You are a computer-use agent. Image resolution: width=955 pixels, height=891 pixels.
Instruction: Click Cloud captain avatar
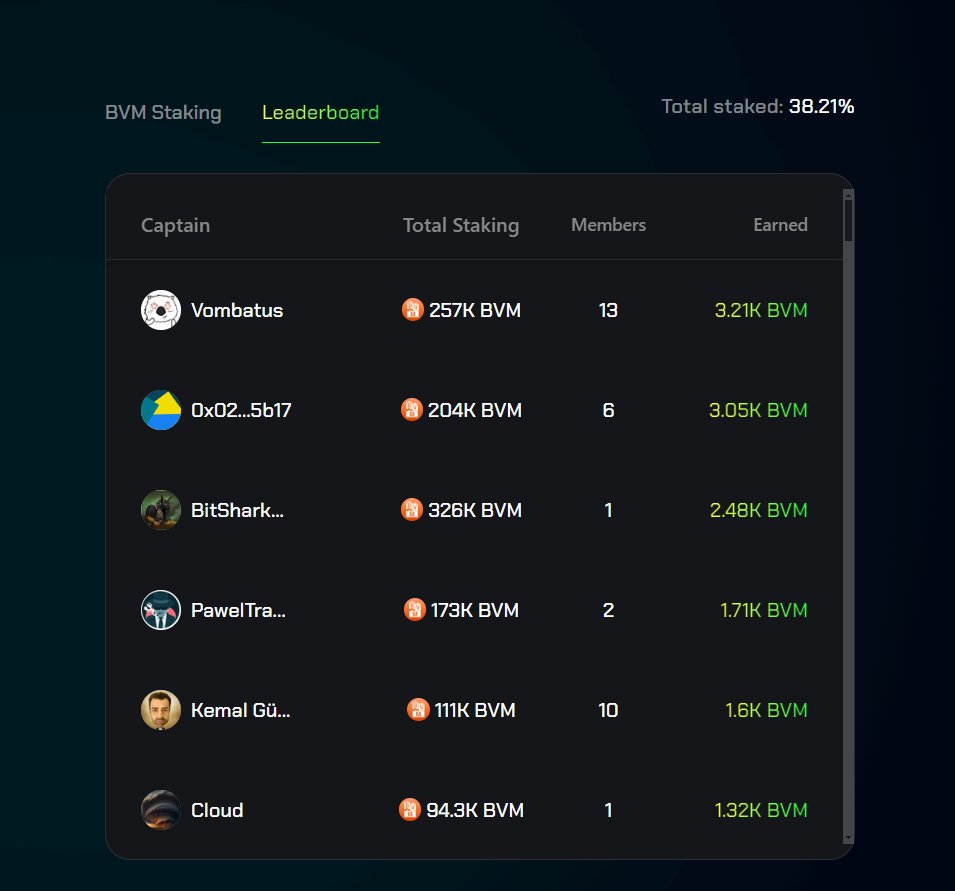[x=161, y=809]
